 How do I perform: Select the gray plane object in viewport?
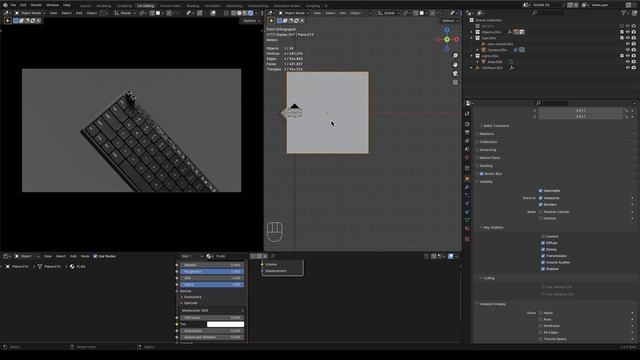[327, 113]
